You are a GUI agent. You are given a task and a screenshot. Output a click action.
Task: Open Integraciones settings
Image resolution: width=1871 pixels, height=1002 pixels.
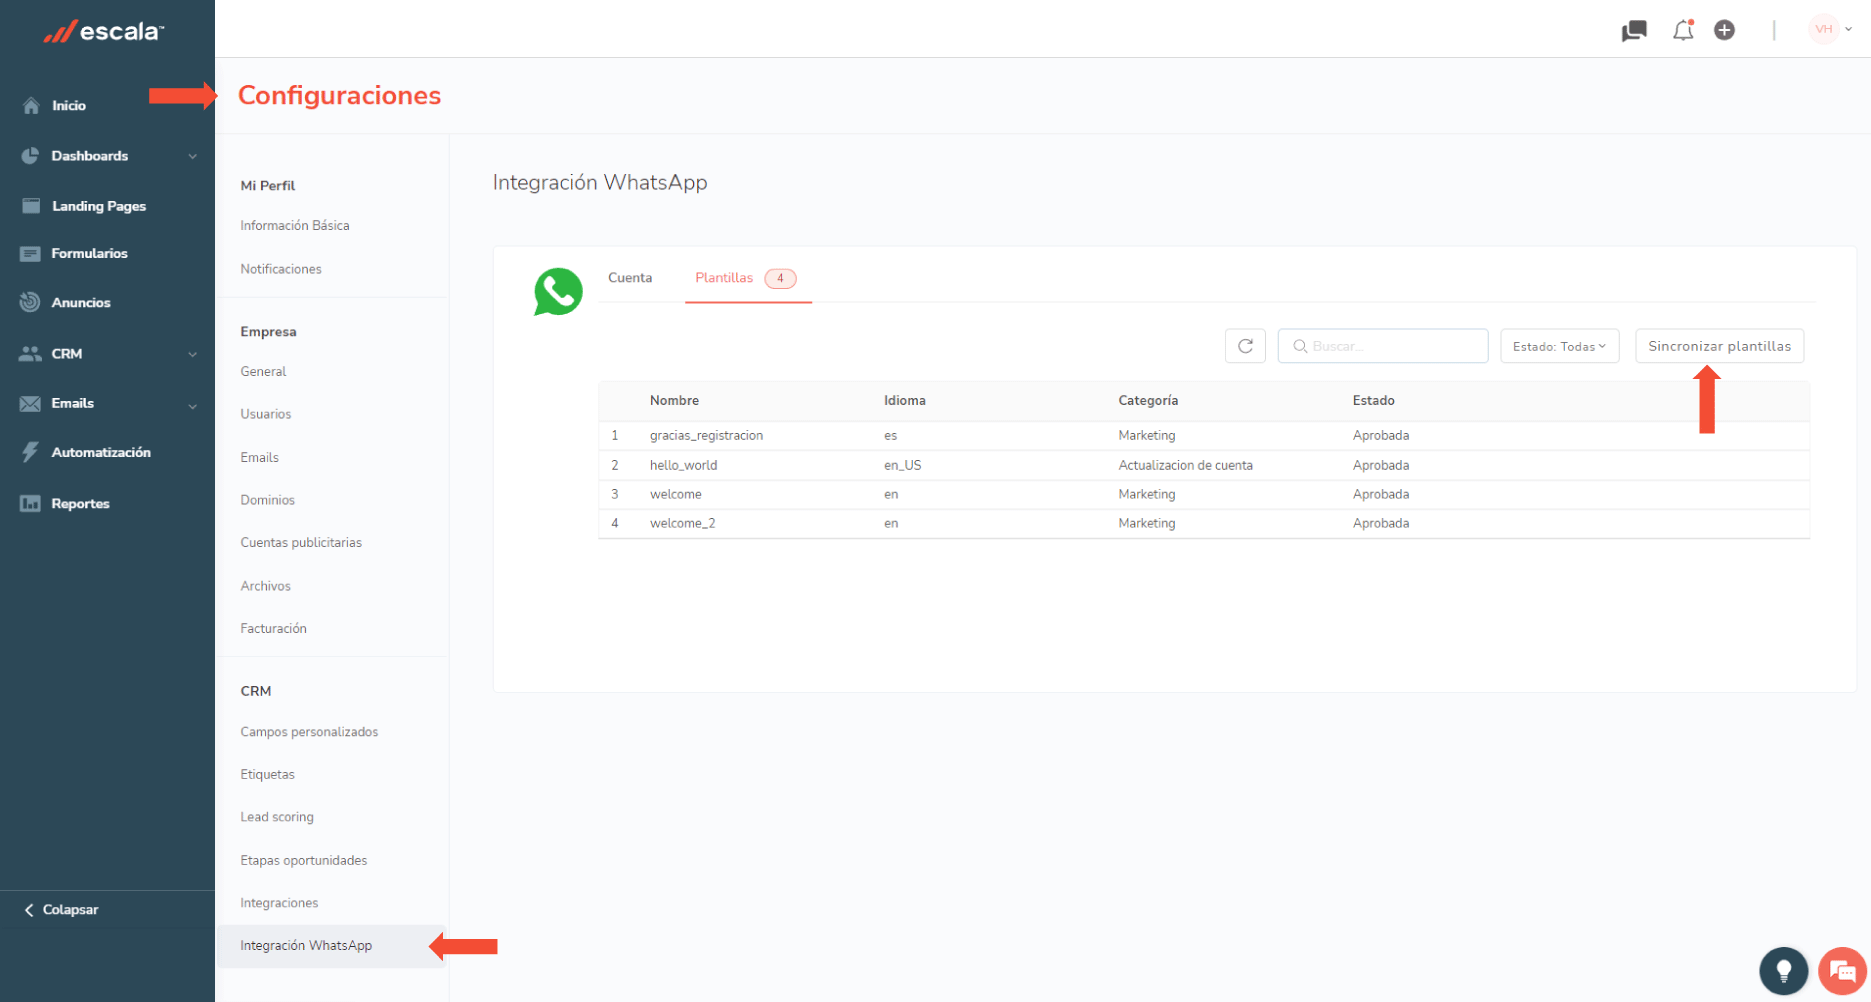pos(279,903)
